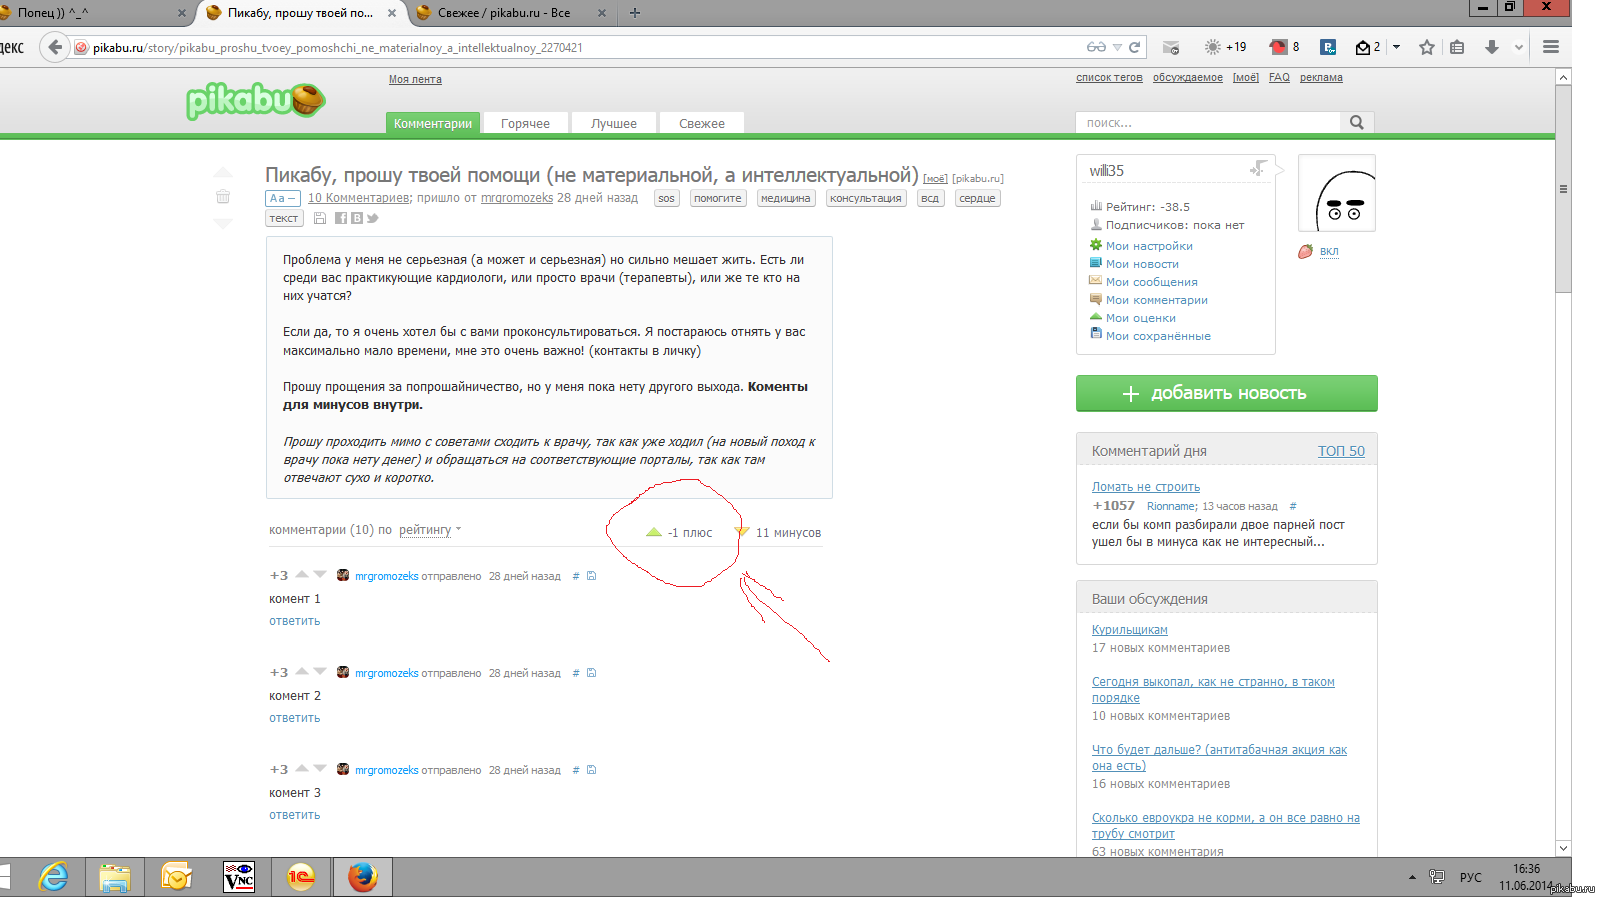Screen dimensions: 1600x900
Task: Open File Explorer from taskbar
Action: click(115, 878)
